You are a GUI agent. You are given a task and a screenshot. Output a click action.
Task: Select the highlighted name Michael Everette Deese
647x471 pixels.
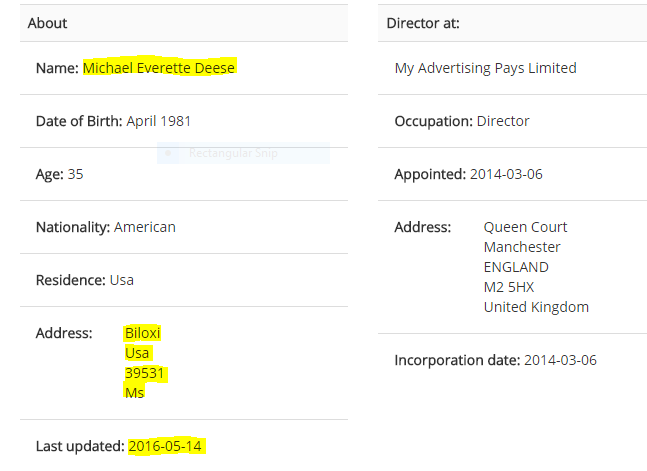[159, 68]
